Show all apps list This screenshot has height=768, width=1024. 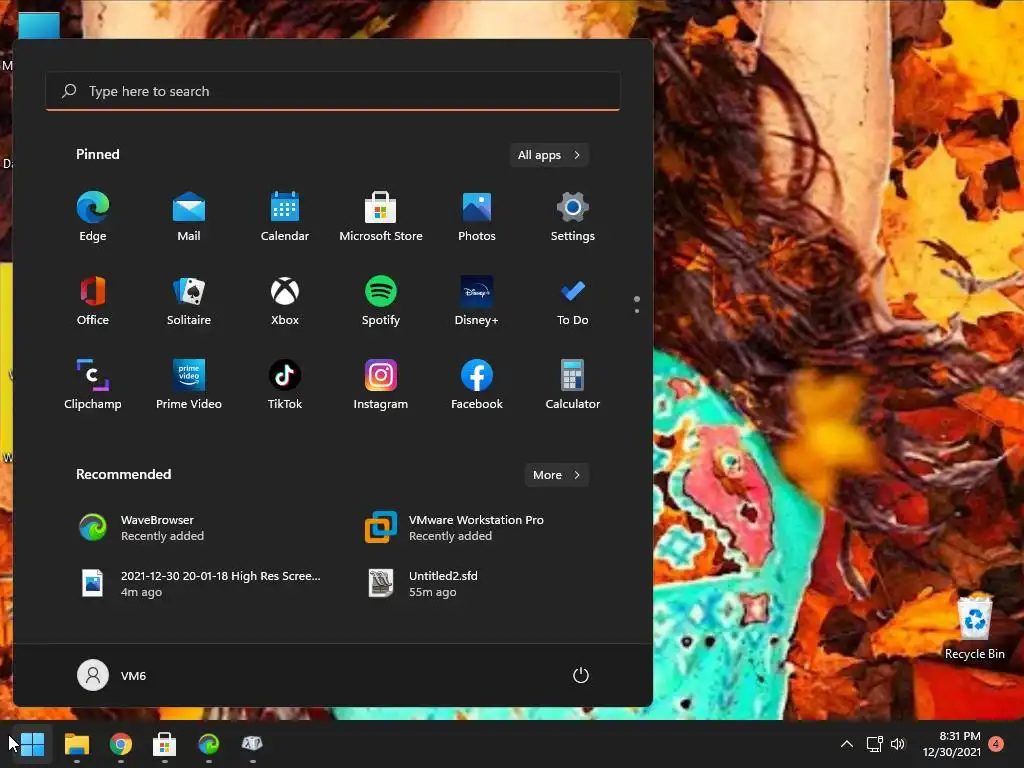549,155
